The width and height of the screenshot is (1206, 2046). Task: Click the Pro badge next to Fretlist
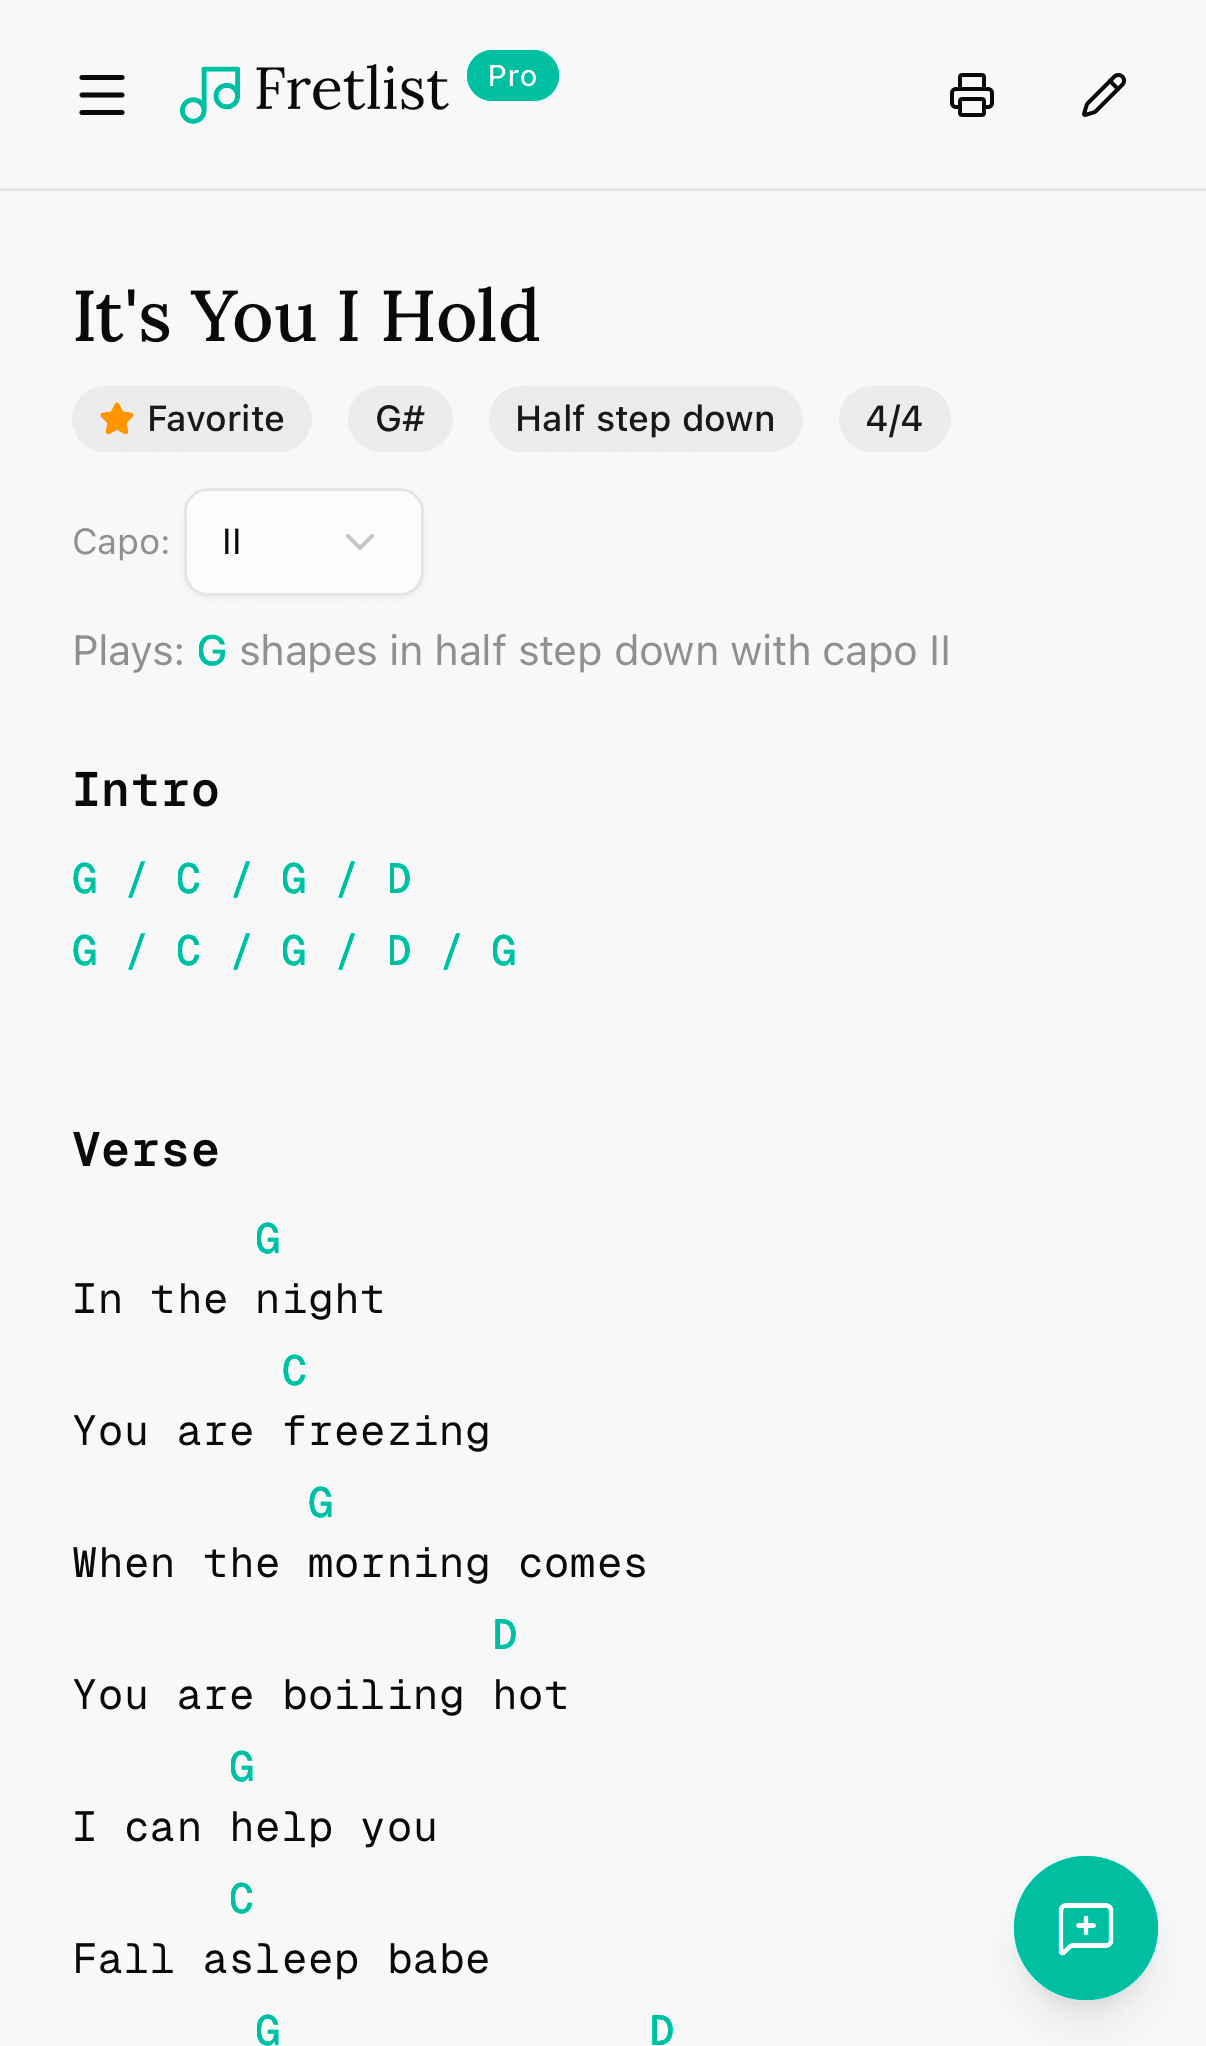(512, 75)
